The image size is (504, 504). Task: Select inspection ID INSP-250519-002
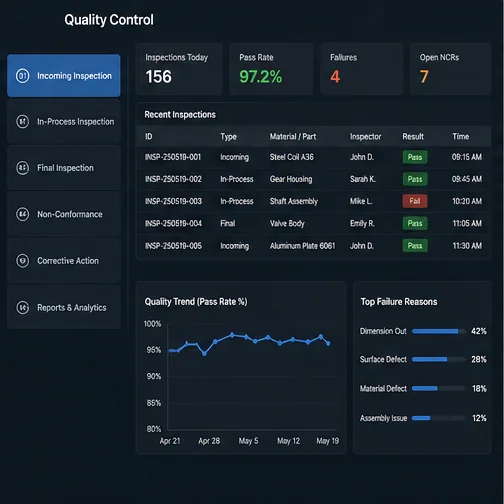click(173, 179)
